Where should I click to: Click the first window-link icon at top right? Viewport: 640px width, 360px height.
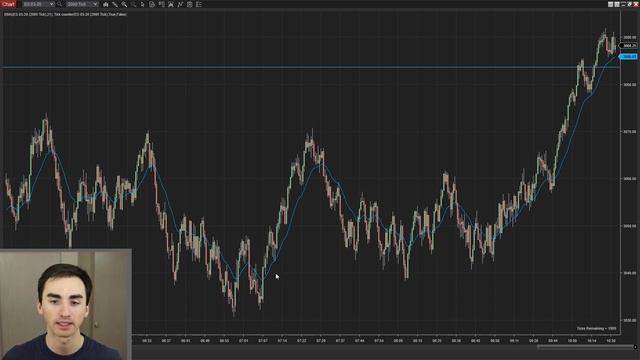point(611,4)
